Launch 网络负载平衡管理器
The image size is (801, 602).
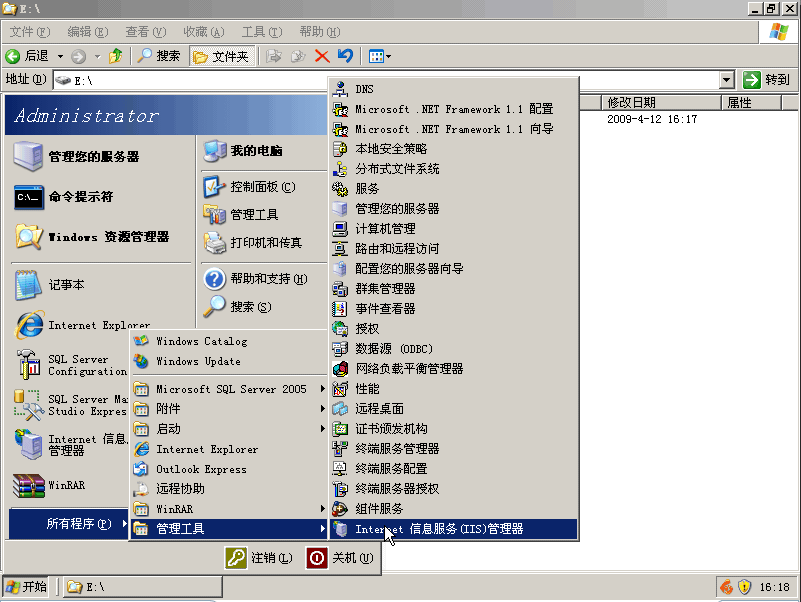(454, 368)
